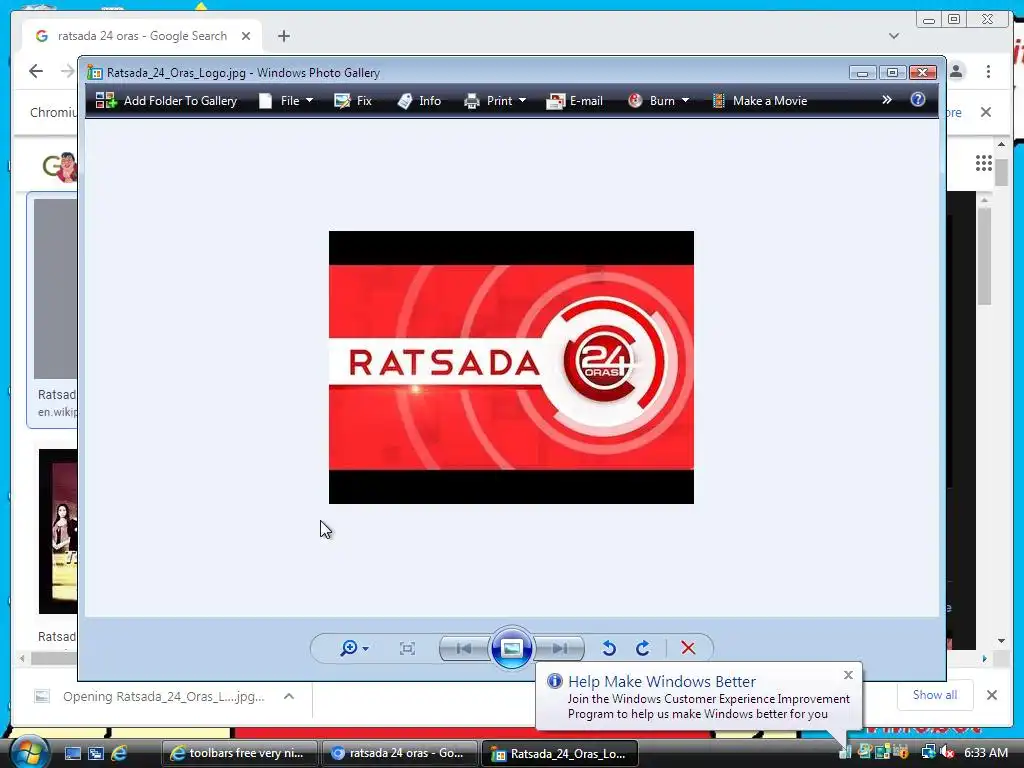The width and height of the screenshot is (1024, 768).
Task: Click the Show Desktop quick launch icon
Action: 72,754
